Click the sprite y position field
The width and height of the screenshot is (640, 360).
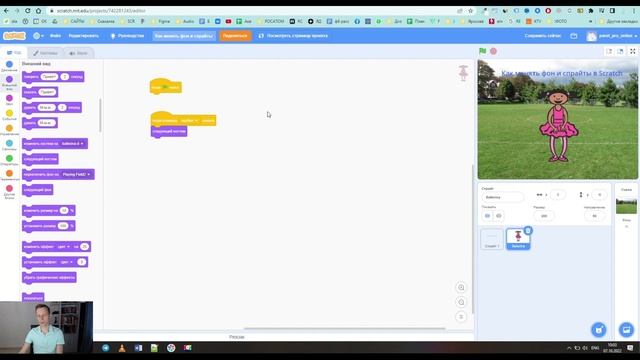[x=599, y=195]
